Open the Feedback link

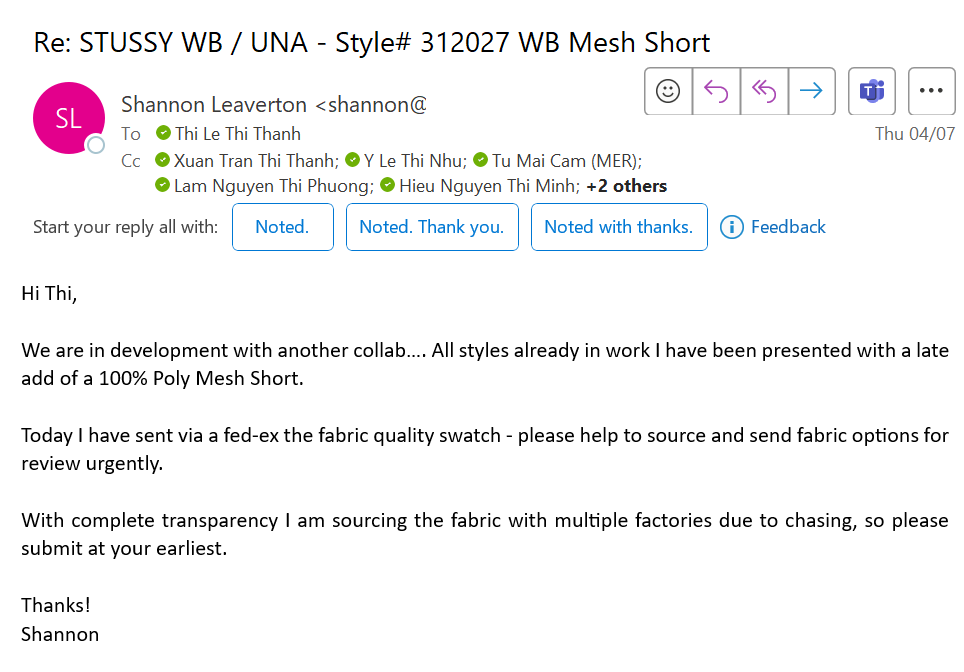coord(788,227)
